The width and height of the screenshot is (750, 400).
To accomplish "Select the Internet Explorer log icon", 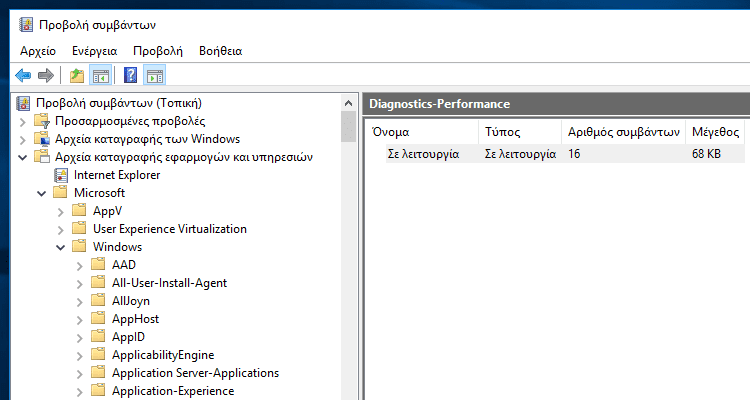I will click(61, 175).
